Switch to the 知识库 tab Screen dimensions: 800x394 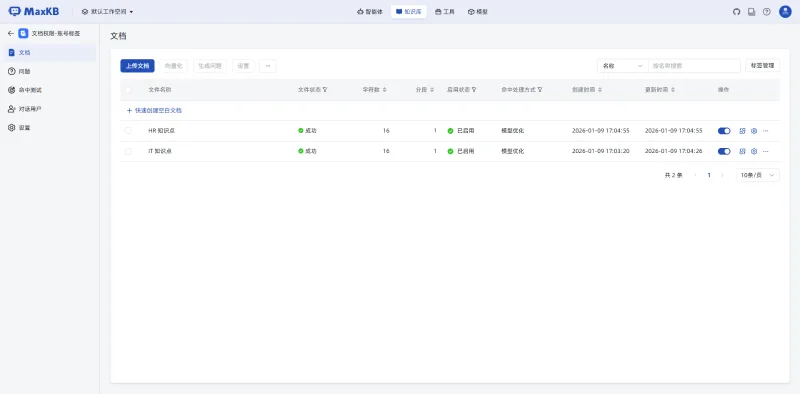point(409,12)
